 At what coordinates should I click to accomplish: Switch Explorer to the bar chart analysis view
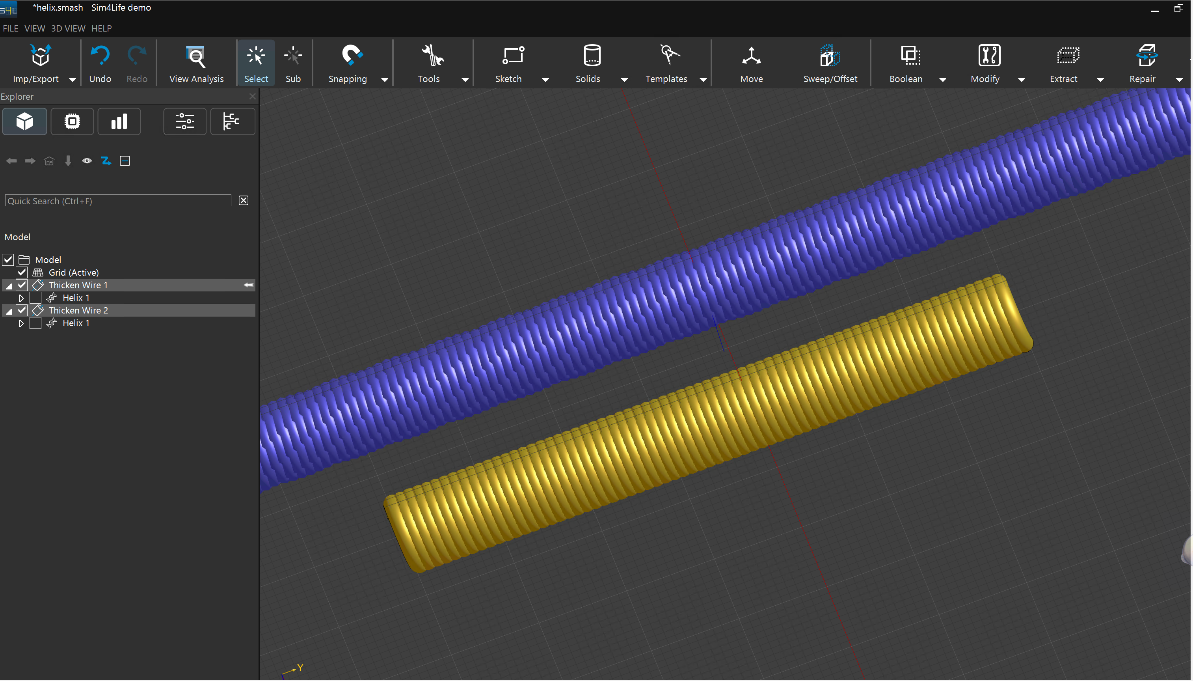tap(119, 122)
